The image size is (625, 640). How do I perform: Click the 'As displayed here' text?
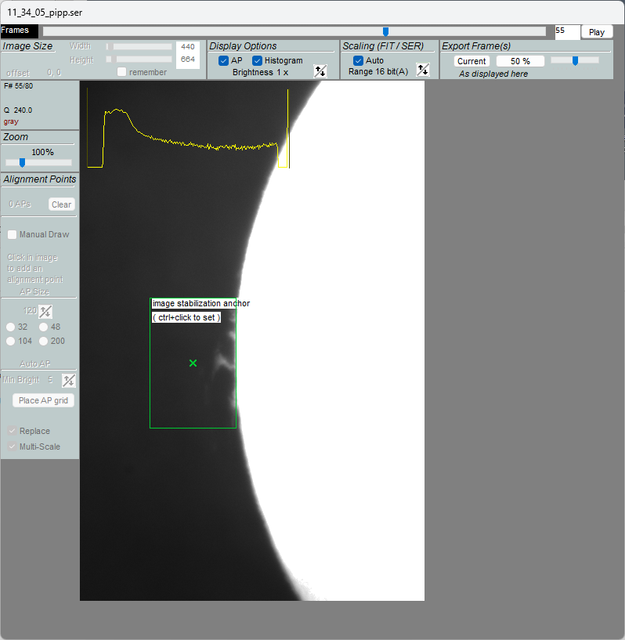pyautogui.click(x=493, y=74)
